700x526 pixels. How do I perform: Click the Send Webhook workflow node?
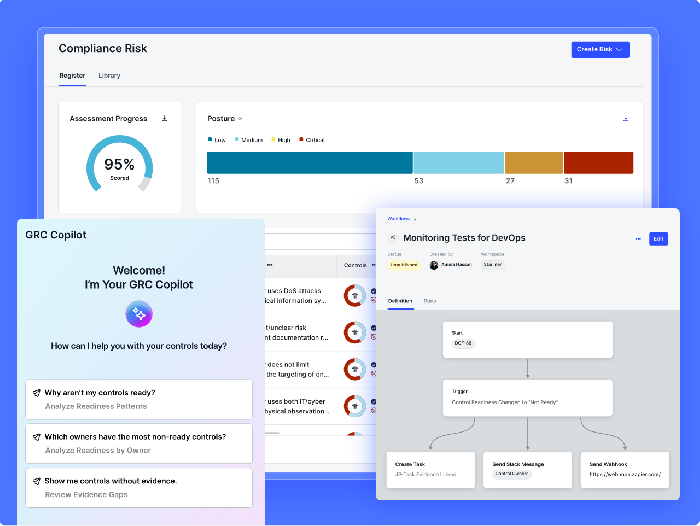point(625,470)
